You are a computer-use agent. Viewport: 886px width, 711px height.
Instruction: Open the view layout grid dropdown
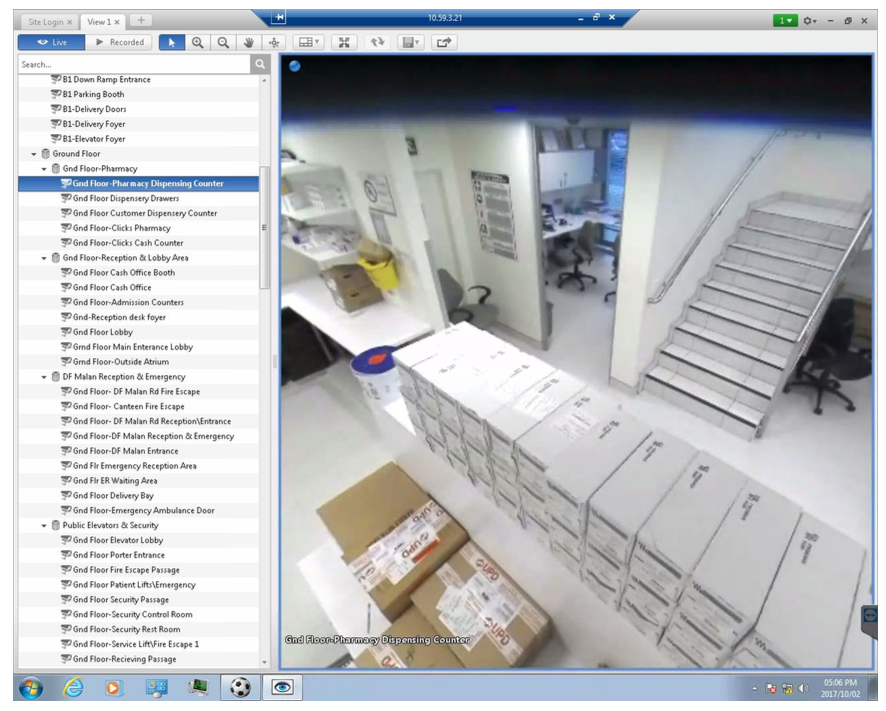click(x=309, y=42)
